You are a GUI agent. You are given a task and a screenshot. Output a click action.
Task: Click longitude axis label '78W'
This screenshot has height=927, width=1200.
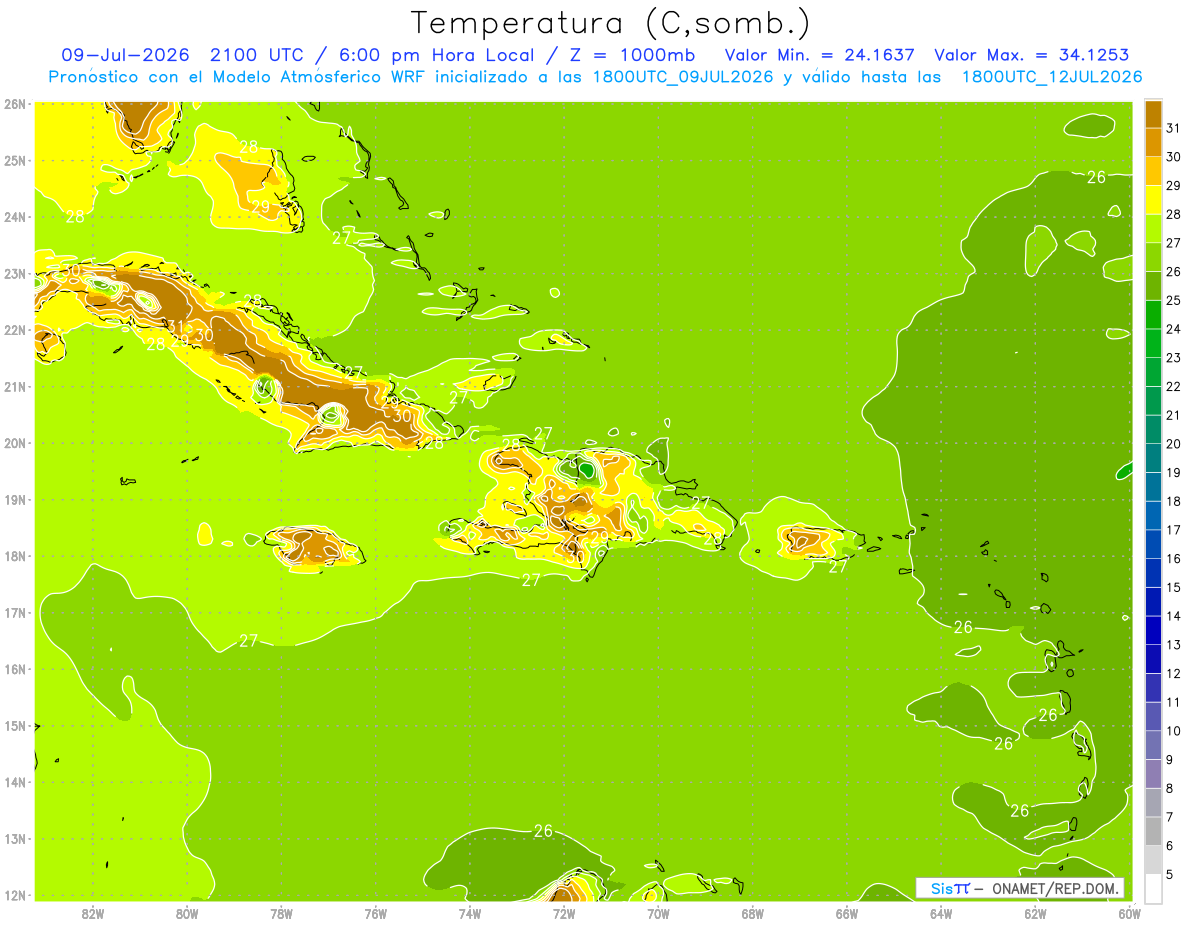pos(281,913)
